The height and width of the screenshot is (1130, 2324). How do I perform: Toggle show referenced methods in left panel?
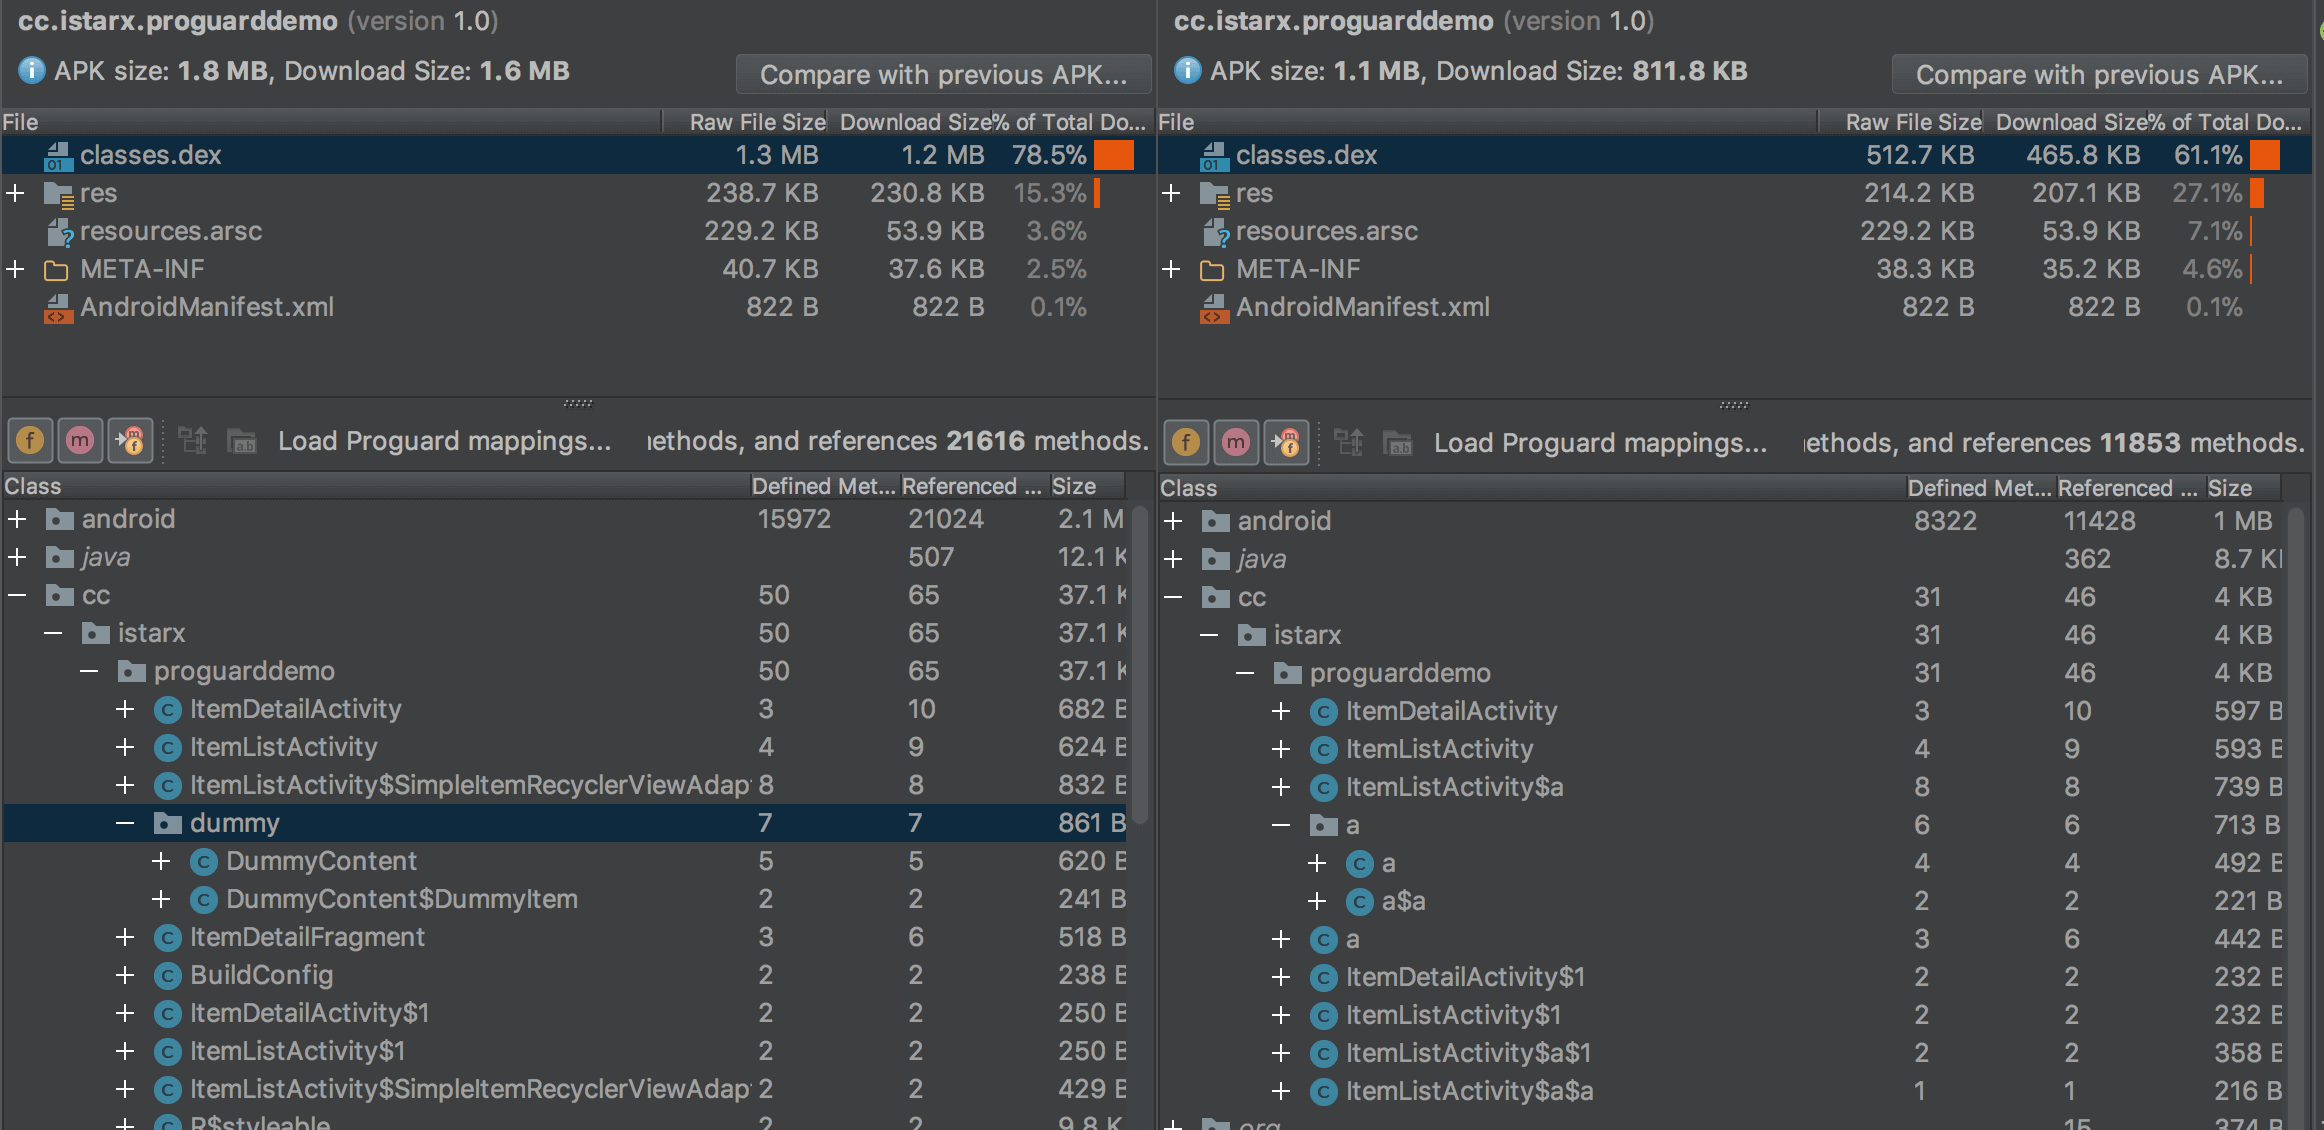point(130,441)
